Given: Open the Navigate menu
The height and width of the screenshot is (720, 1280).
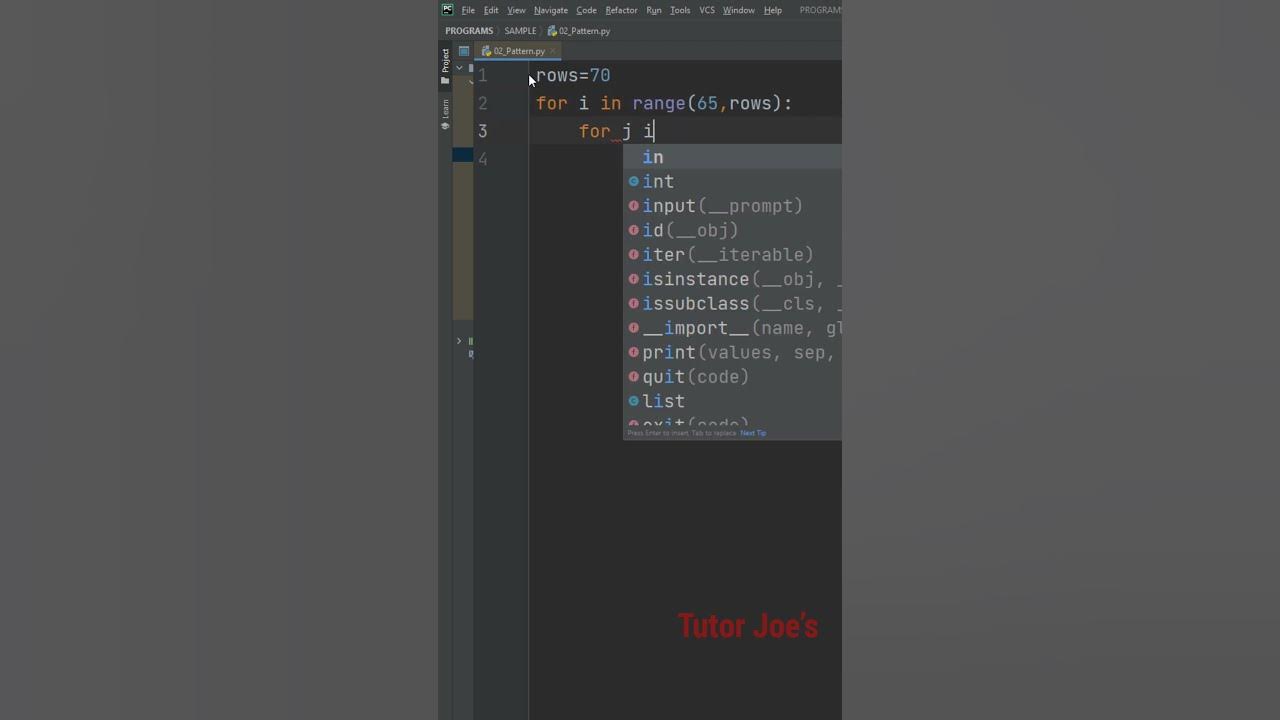Looking at the screenshot, I should click(551, 10).
